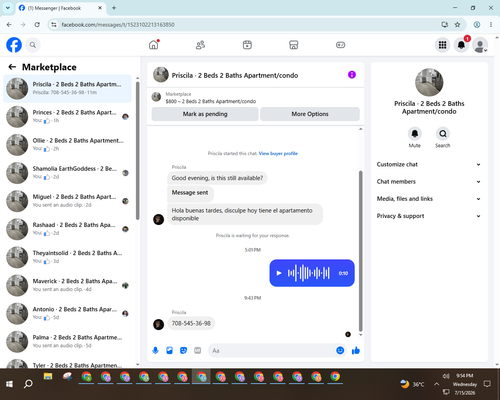
Task: Follow the View buyer profile link
Action: pos(278,153)
